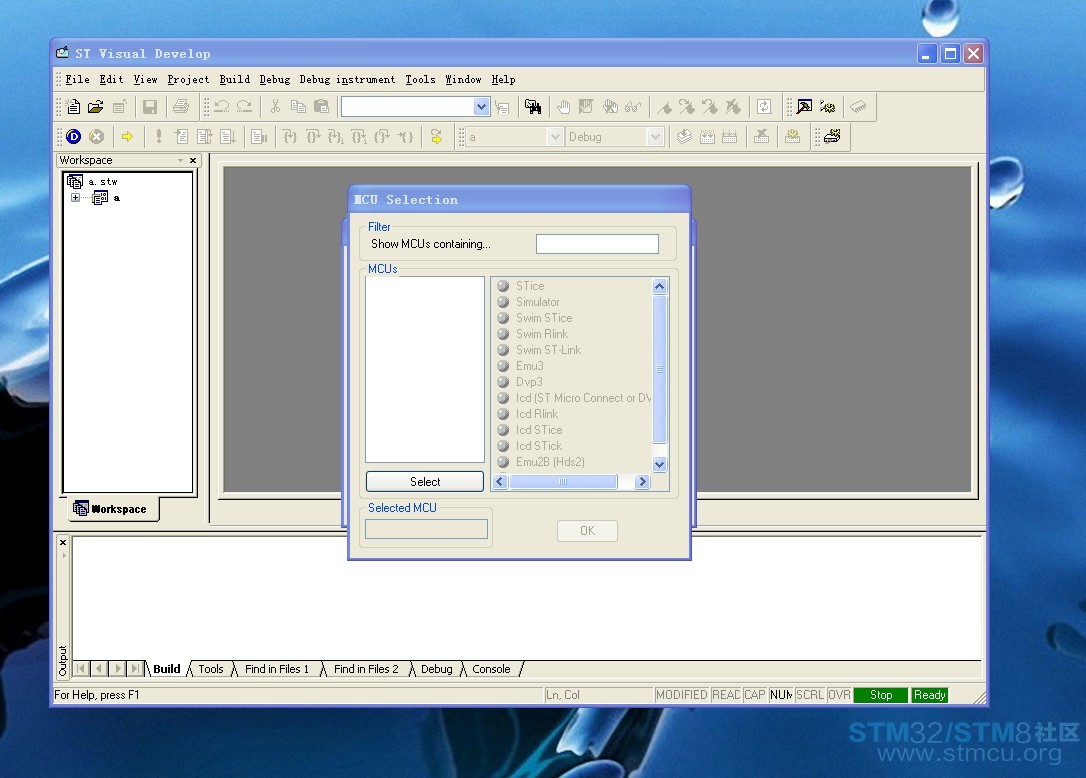Screen dimensions: 1086x778
Task: Stop debugging with gray X icon
Action: (96, 136)
